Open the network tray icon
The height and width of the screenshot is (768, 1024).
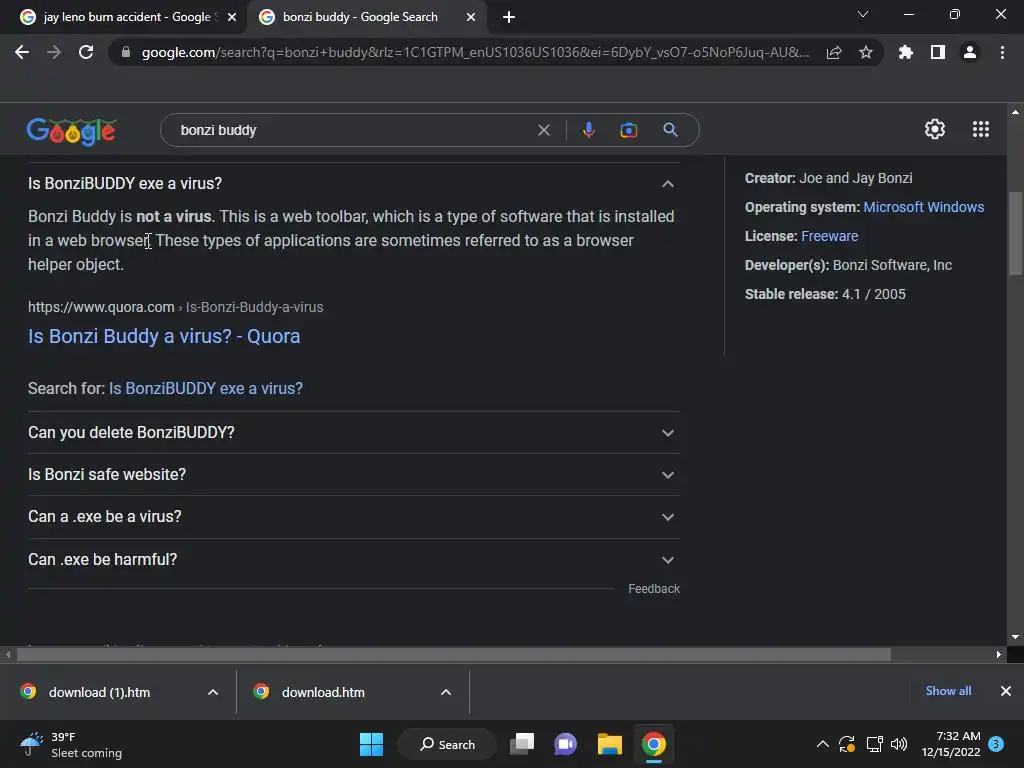(874, 744)
